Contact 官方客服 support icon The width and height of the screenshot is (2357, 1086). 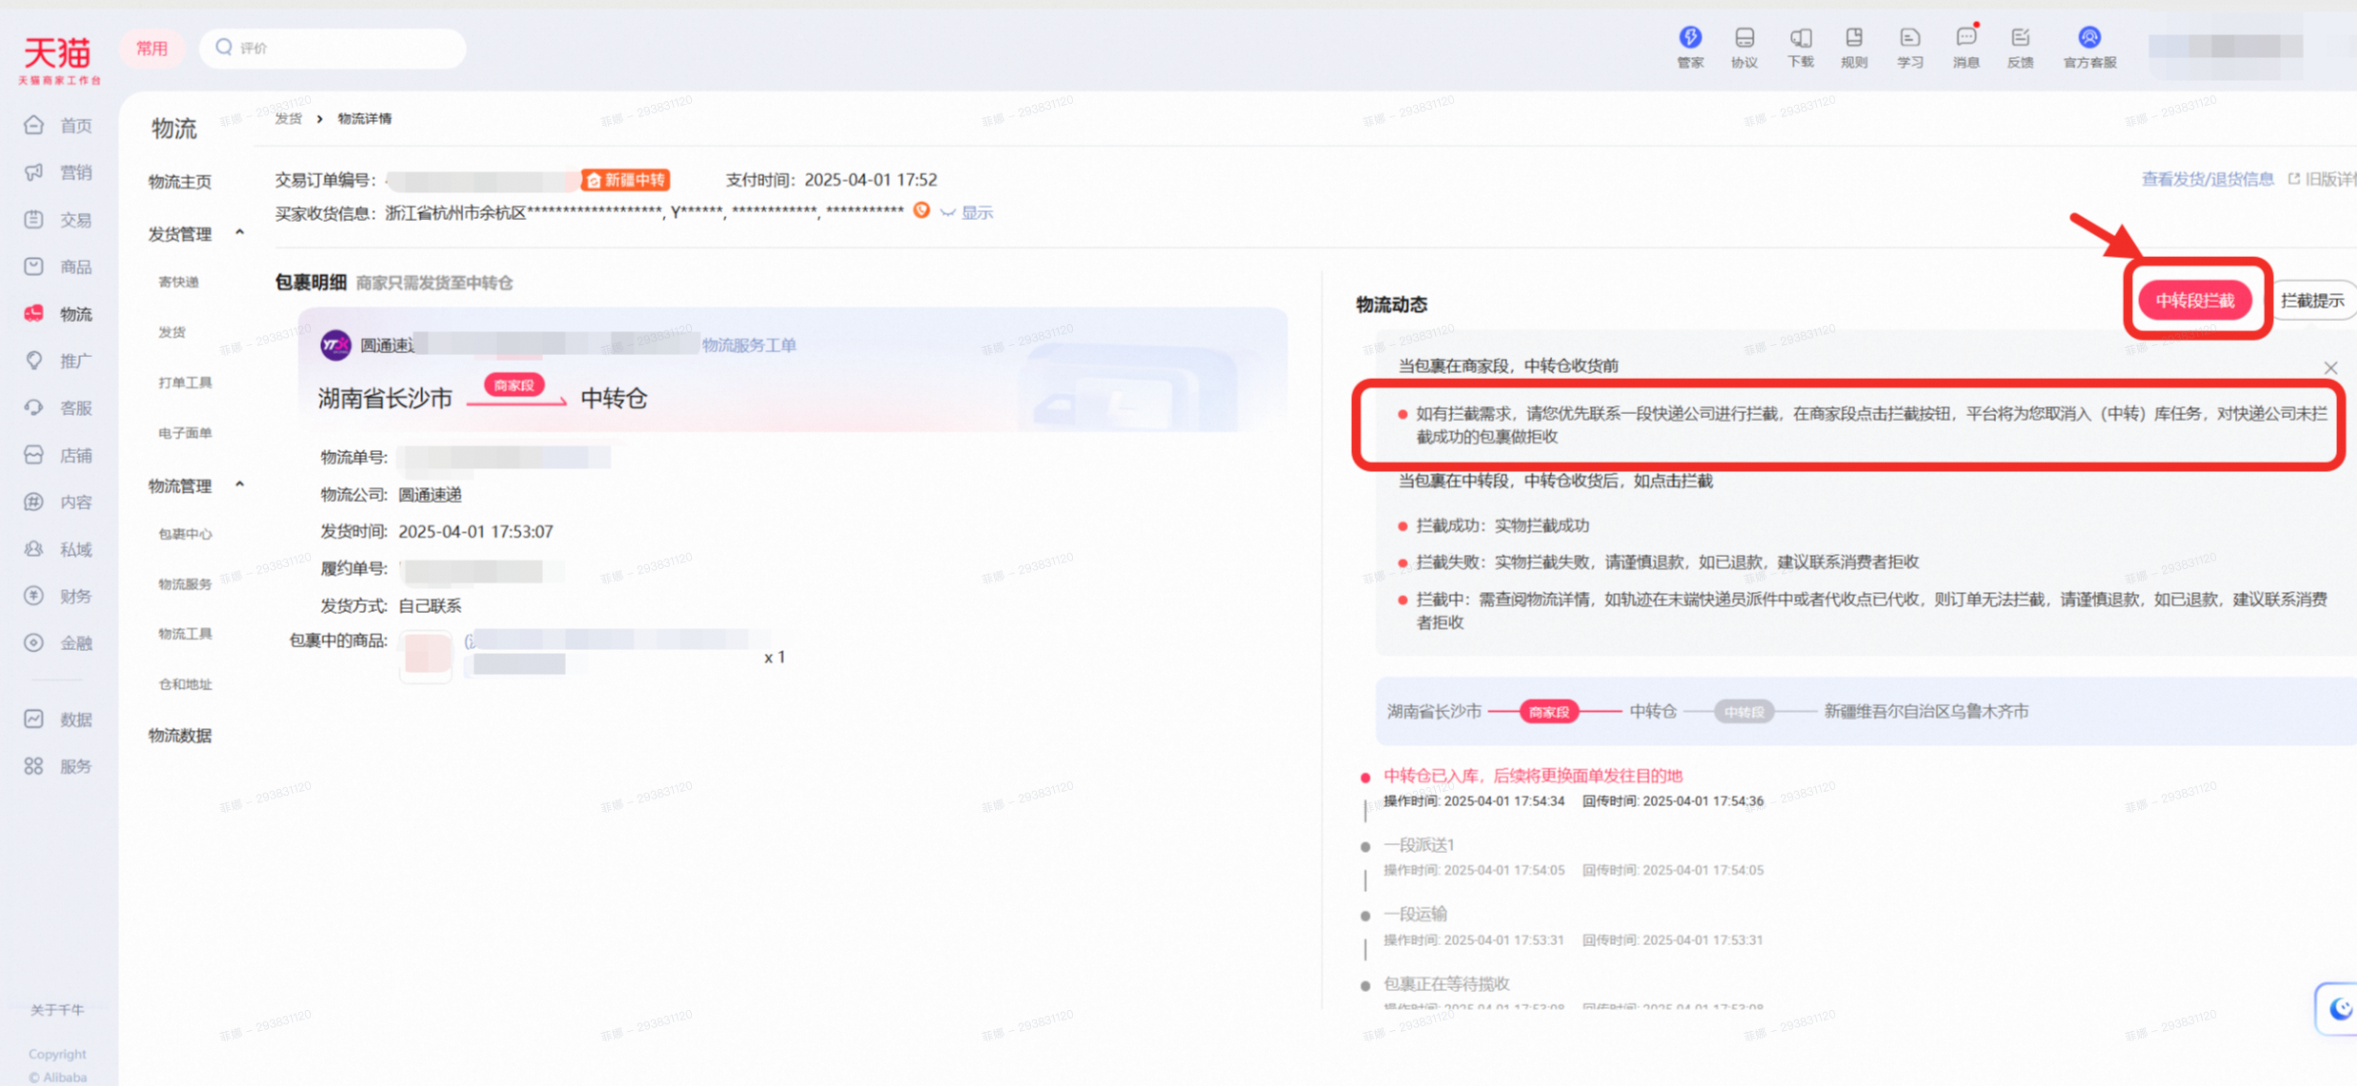point(2089,46)
